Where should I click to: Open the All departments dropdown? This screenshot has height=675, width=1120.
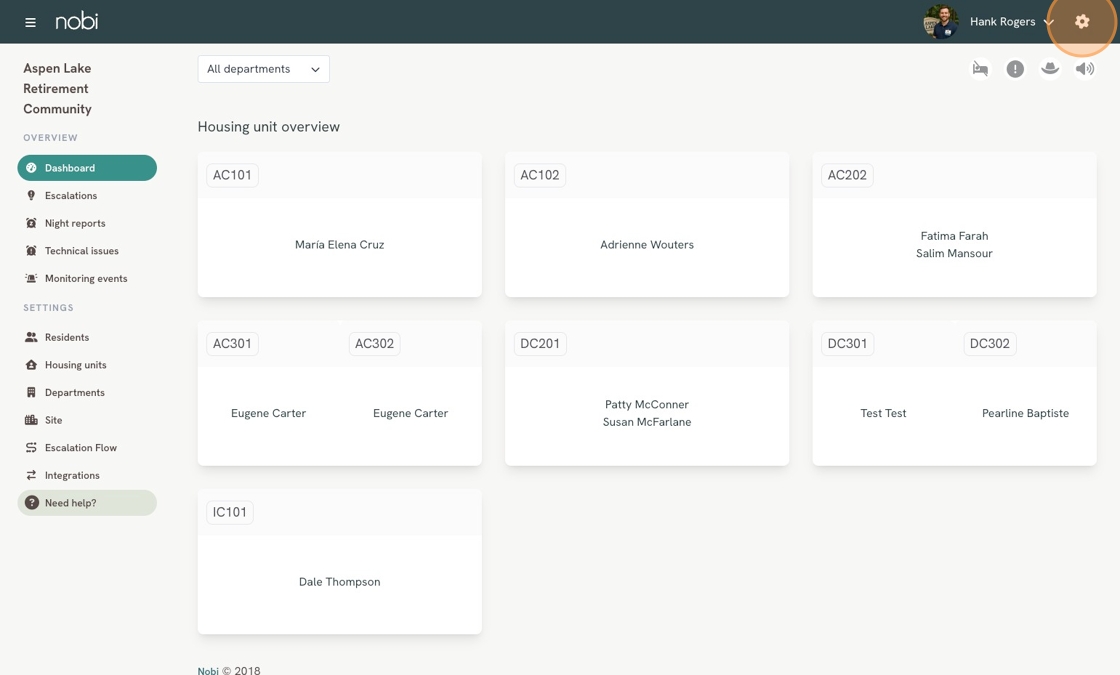click(263, 69)
